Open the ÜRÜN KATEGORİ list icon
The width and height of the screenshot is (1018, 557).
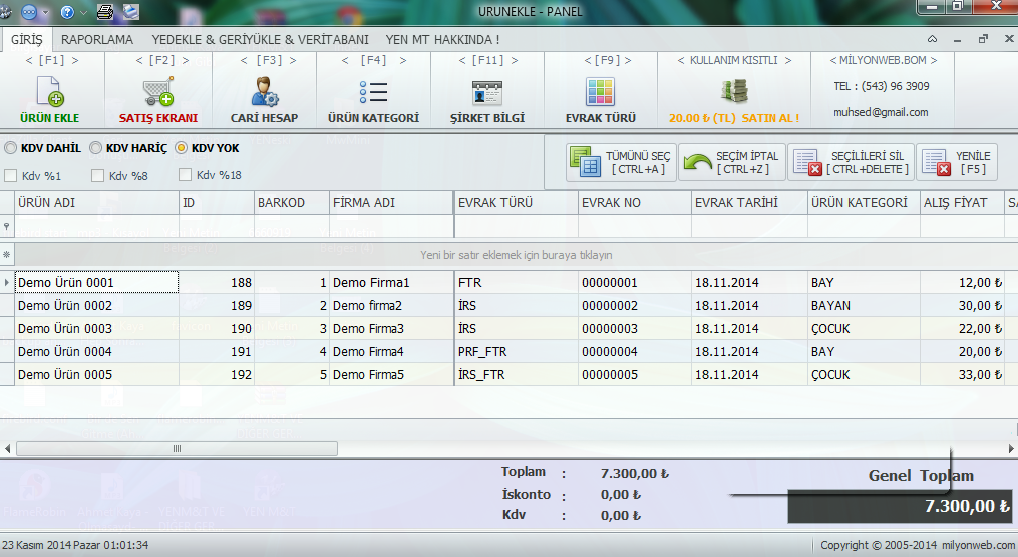(373, 92)
